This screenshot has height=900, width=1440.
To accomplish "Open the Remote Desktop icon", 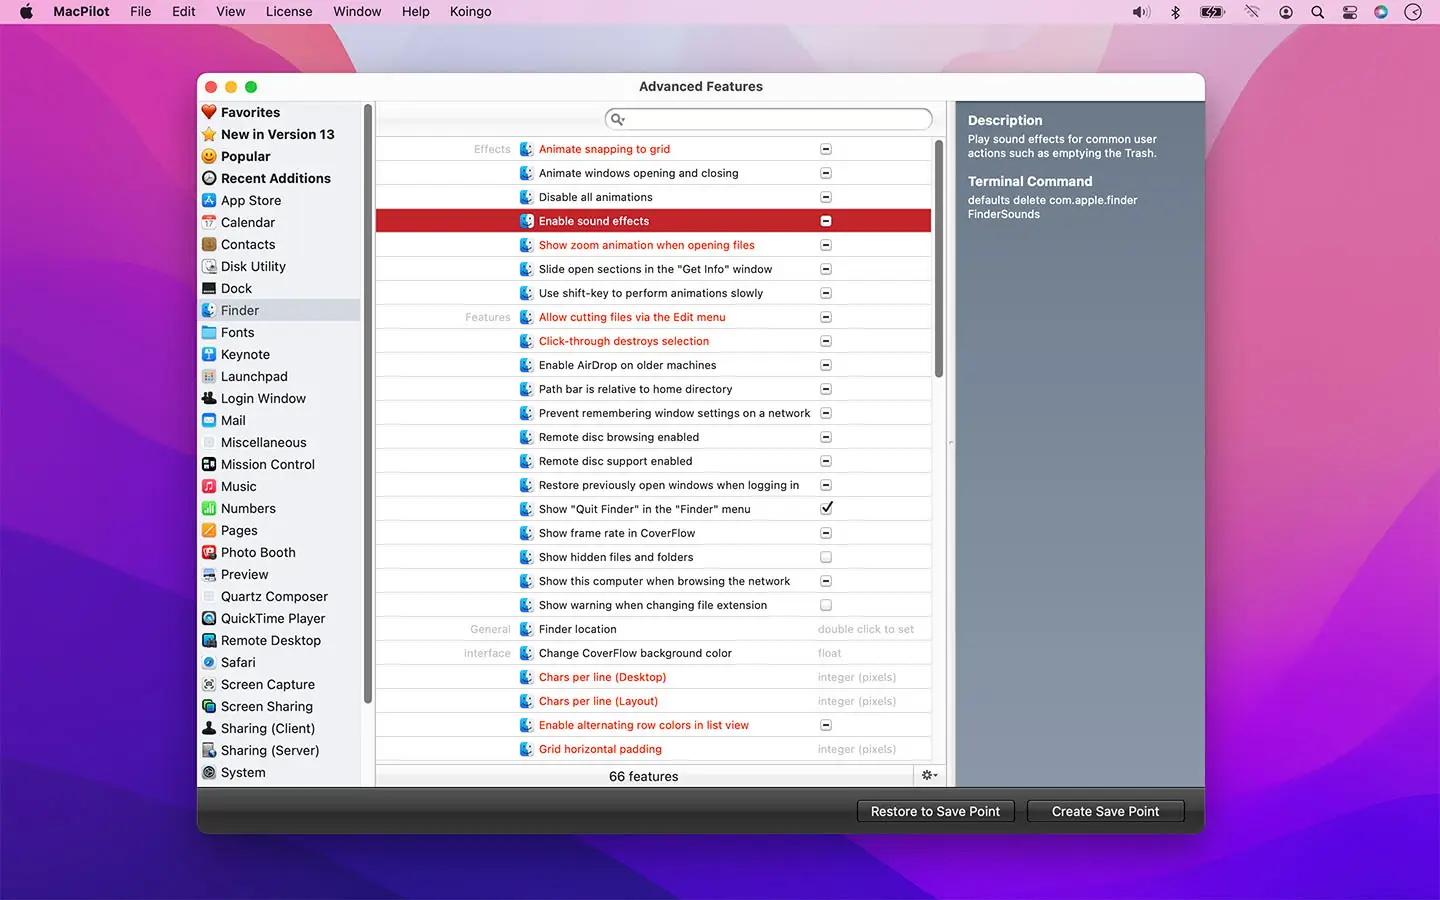I will (209, 640).
